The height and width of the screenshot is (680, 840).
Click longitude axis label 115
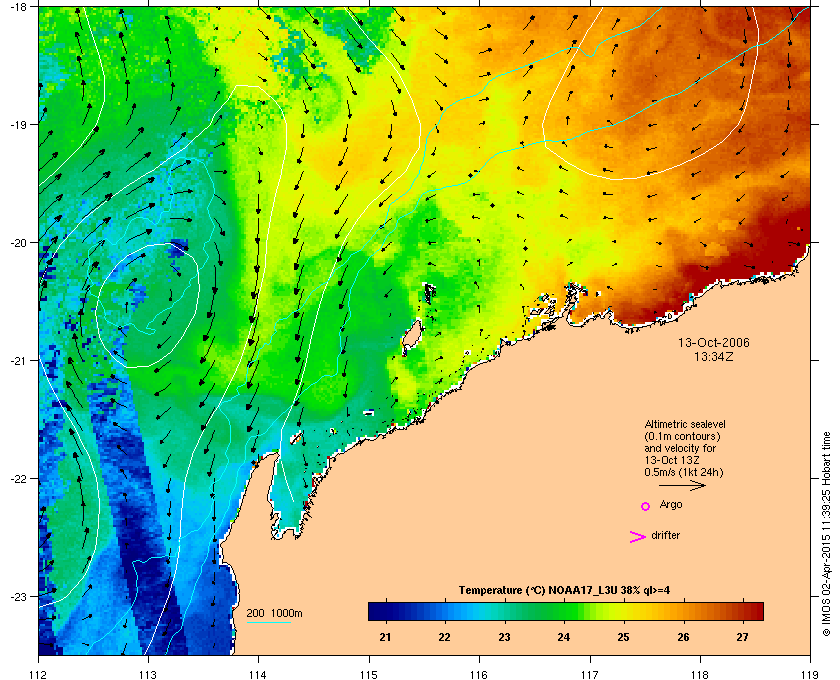[x=369, y=675]
